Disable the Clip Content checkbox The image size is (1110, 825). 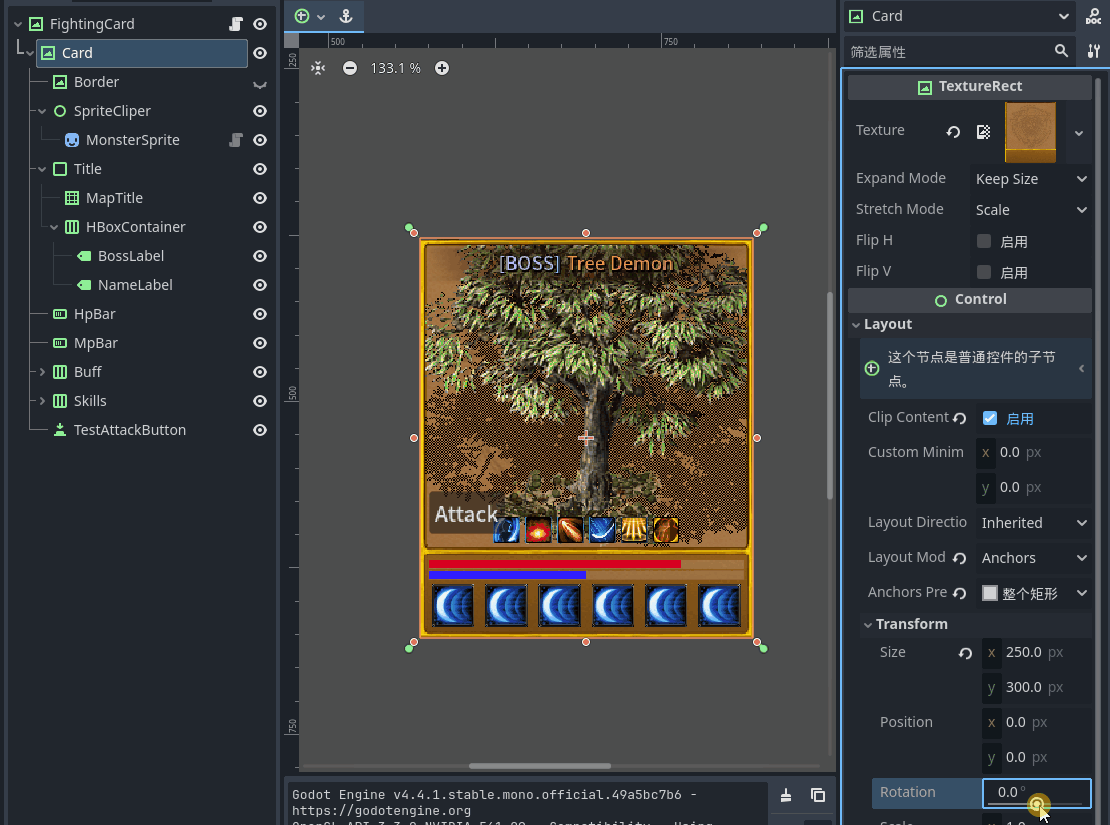[x=990, y=418]
